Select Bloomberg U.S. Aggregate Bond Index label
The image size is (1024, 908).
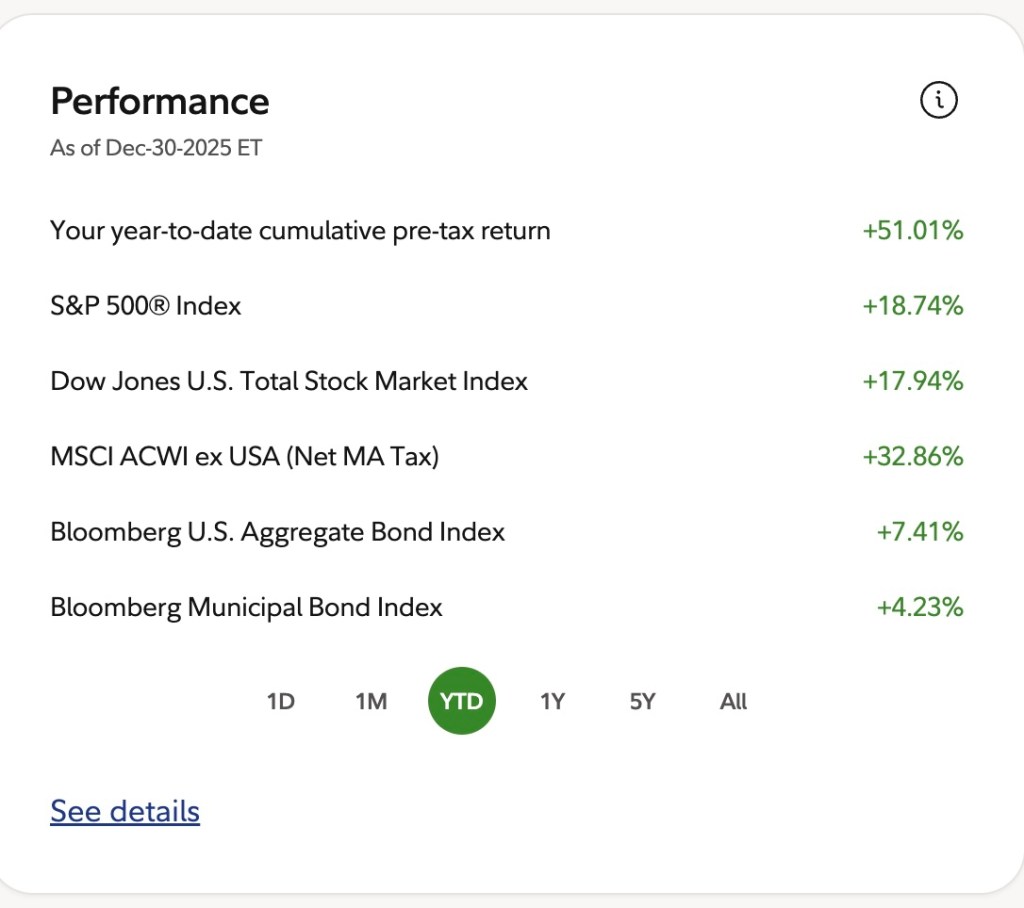click(277, 532)
